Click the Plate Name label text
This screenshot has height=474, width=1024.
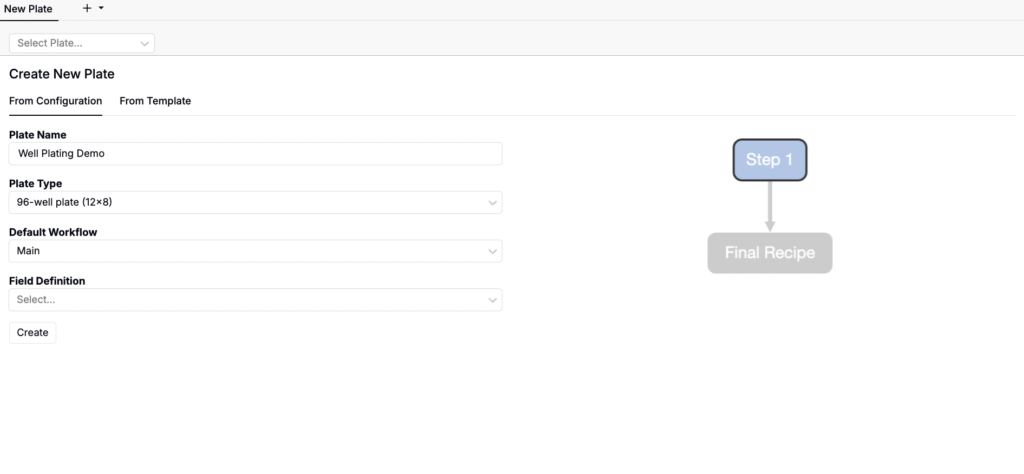(x=37, y=135)
